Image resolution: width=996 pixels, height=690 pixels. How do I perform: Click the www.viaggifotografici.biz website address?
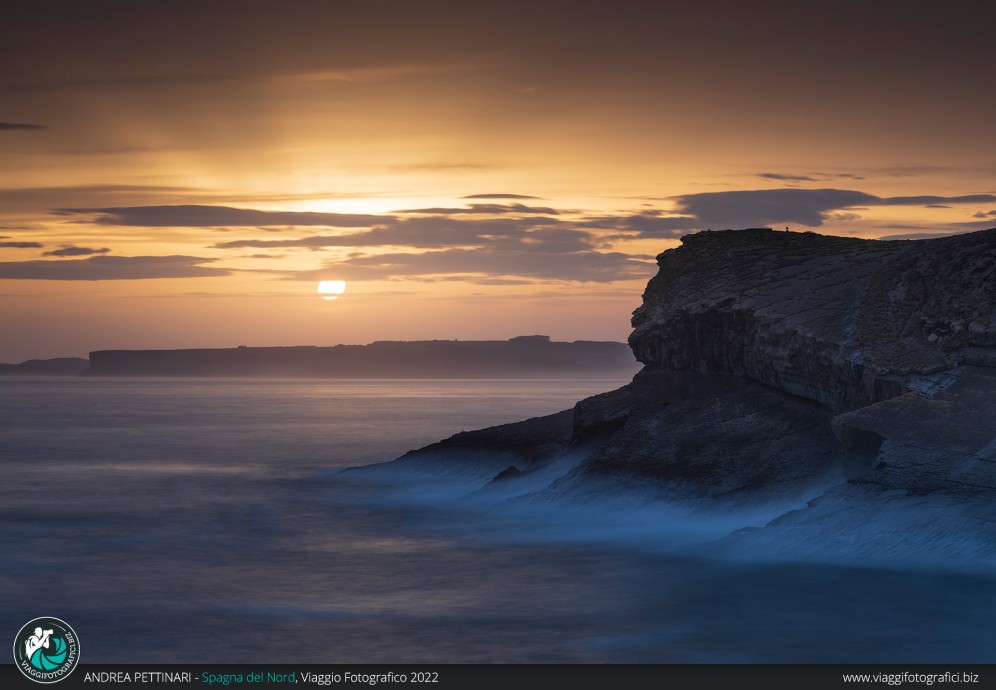(910, 677)
